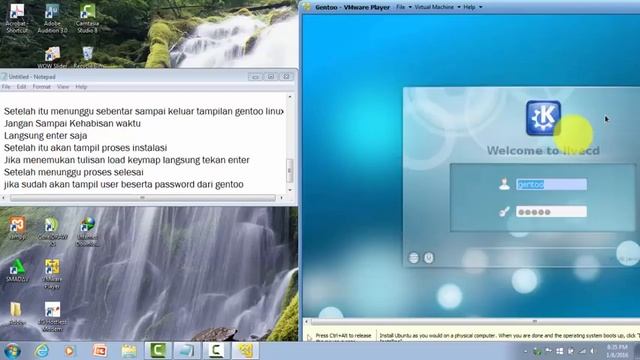The width and height of the screenshot is (640, 360).
Task: Click the line 'Langsung enter saja' in Notepad
Action: pyautogui.click(x=45, y=136)
